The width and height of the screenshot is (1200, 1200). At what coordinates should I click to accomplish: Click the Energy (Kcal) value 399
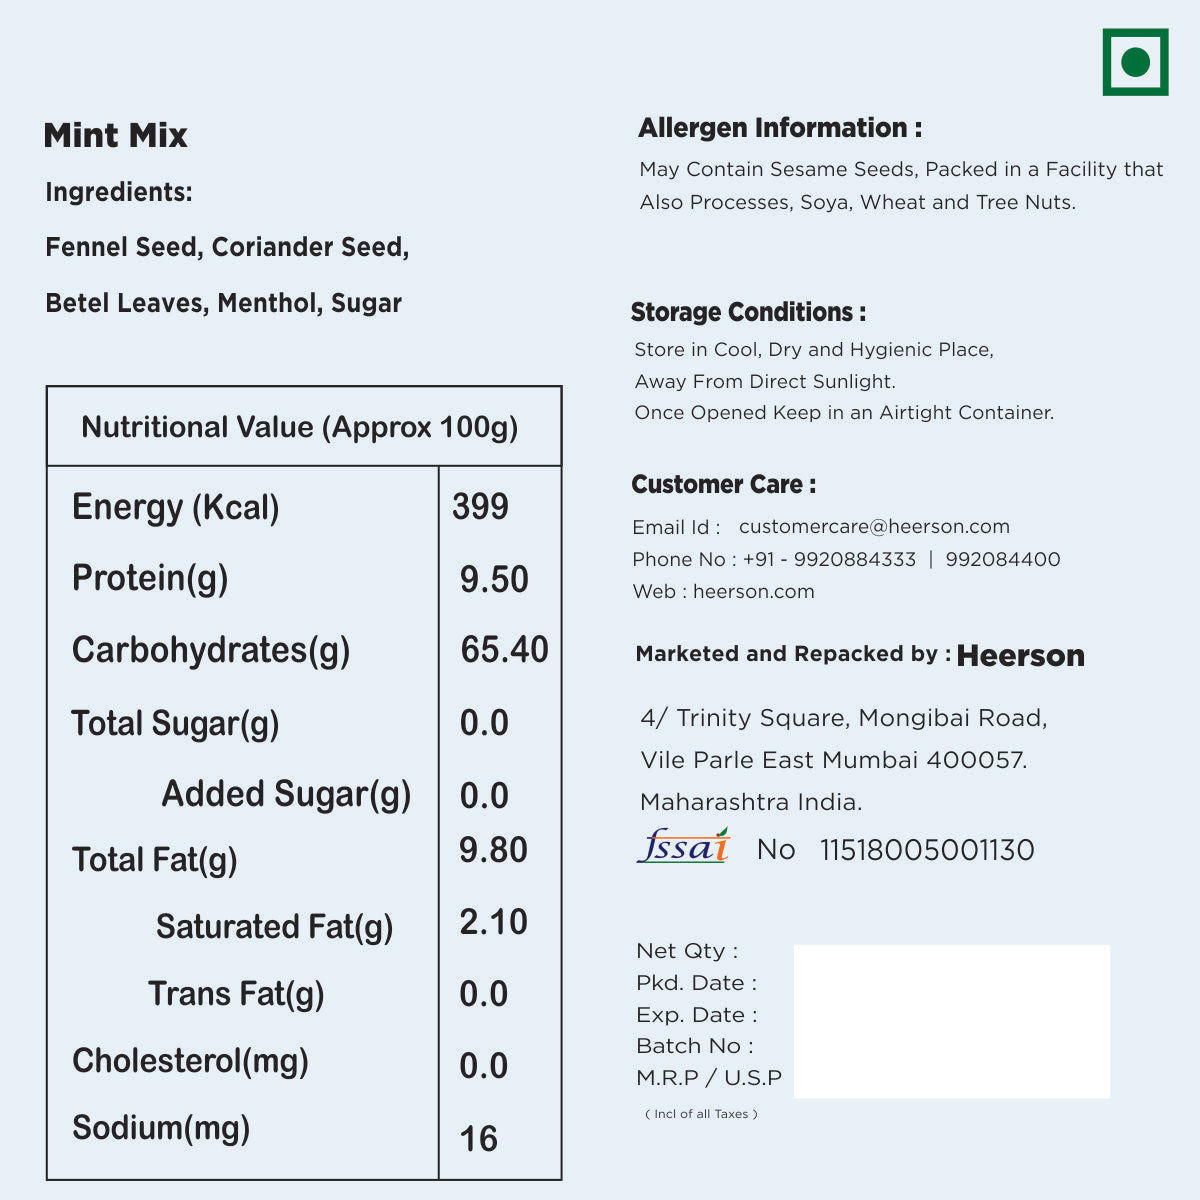click(x=480, y=507)
